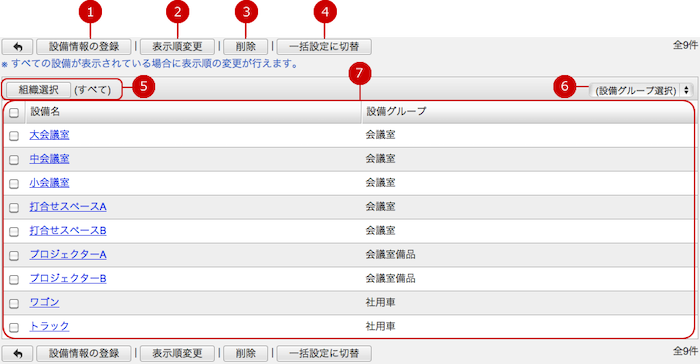Open the トラック link
Screen dimensions: 700x364
[x=50, y=326]
